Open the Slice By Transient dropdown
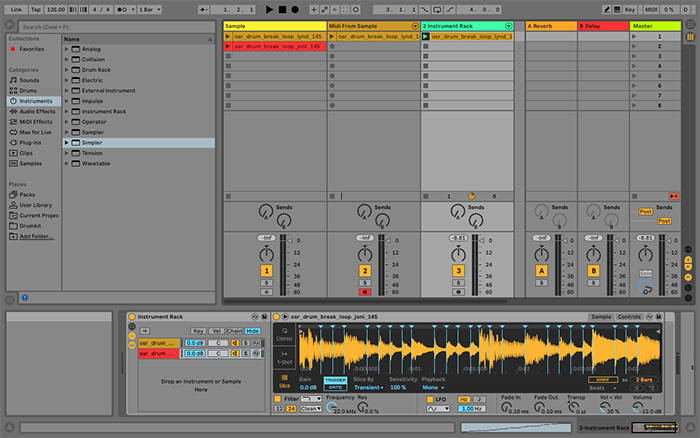Image resolution: width=700 pixels, height=438 pixels. tap(369, 388)
